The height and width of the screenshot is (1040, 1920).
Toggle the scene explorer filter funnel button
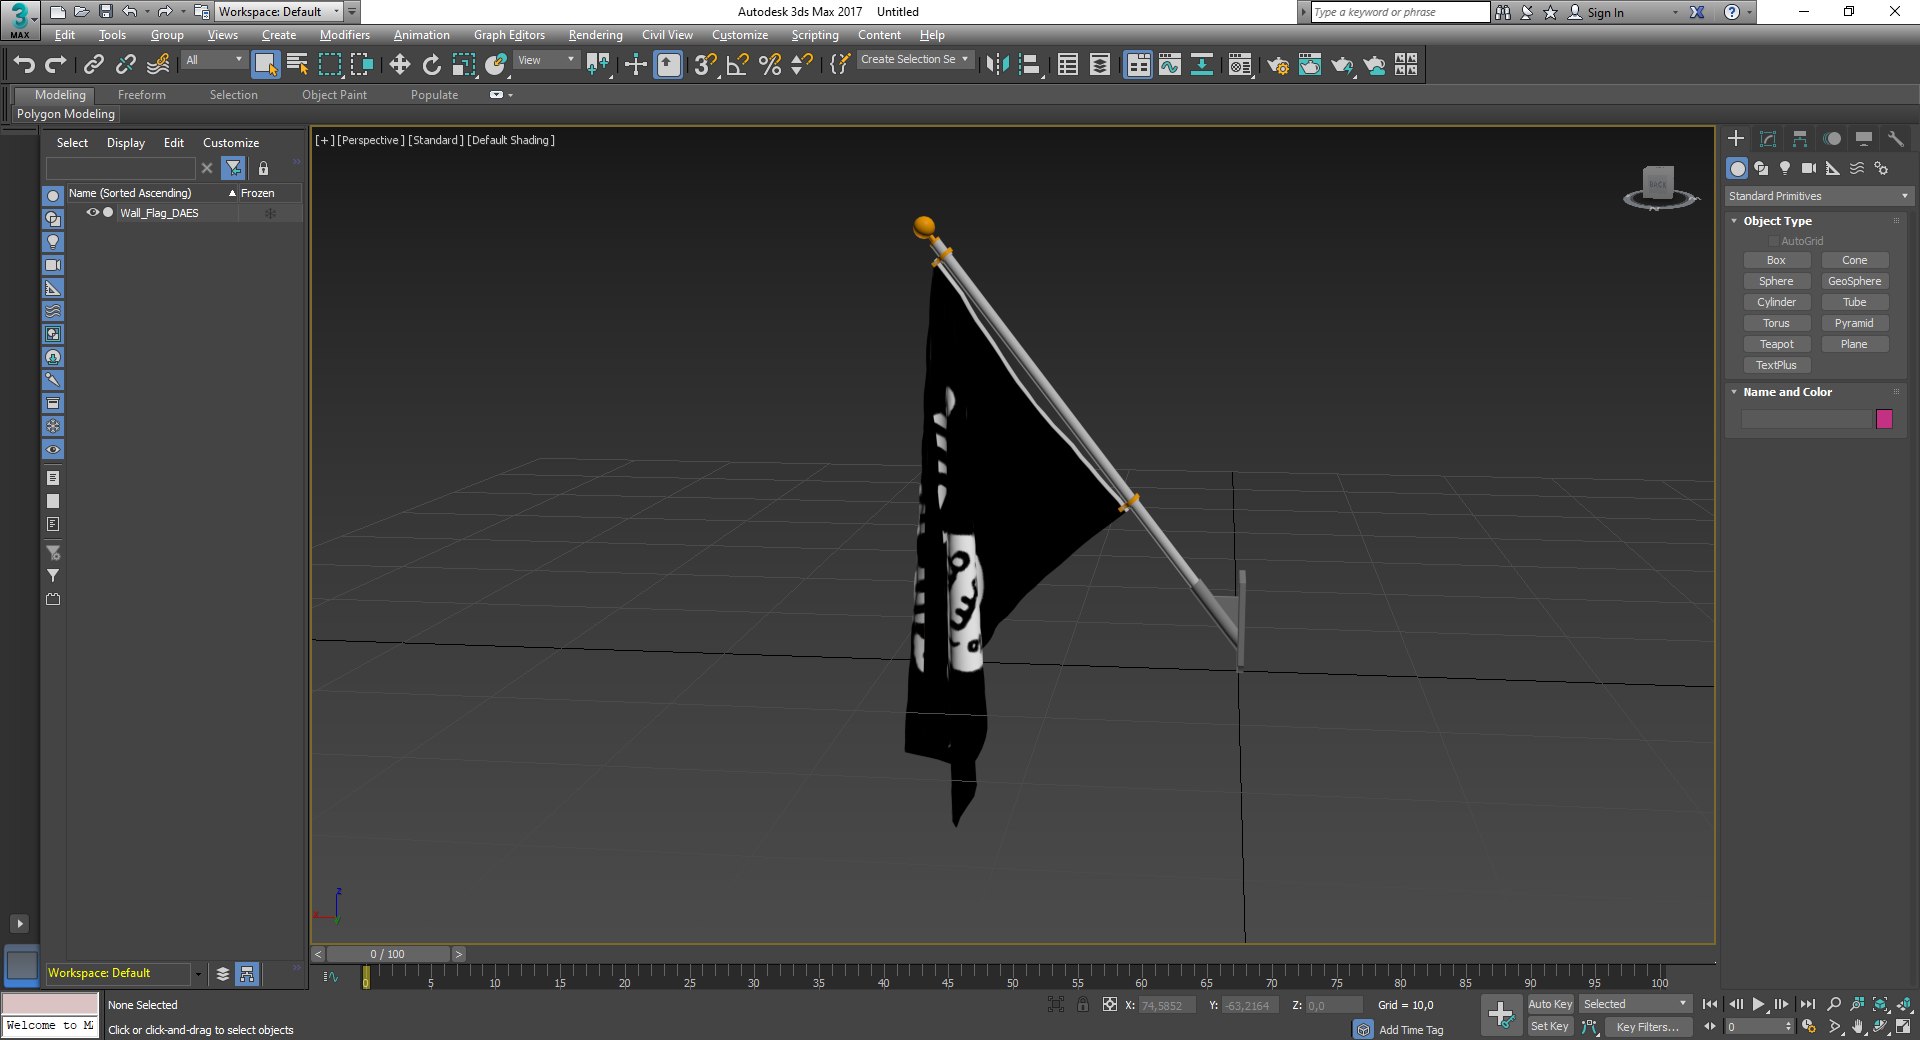(233, 168)
